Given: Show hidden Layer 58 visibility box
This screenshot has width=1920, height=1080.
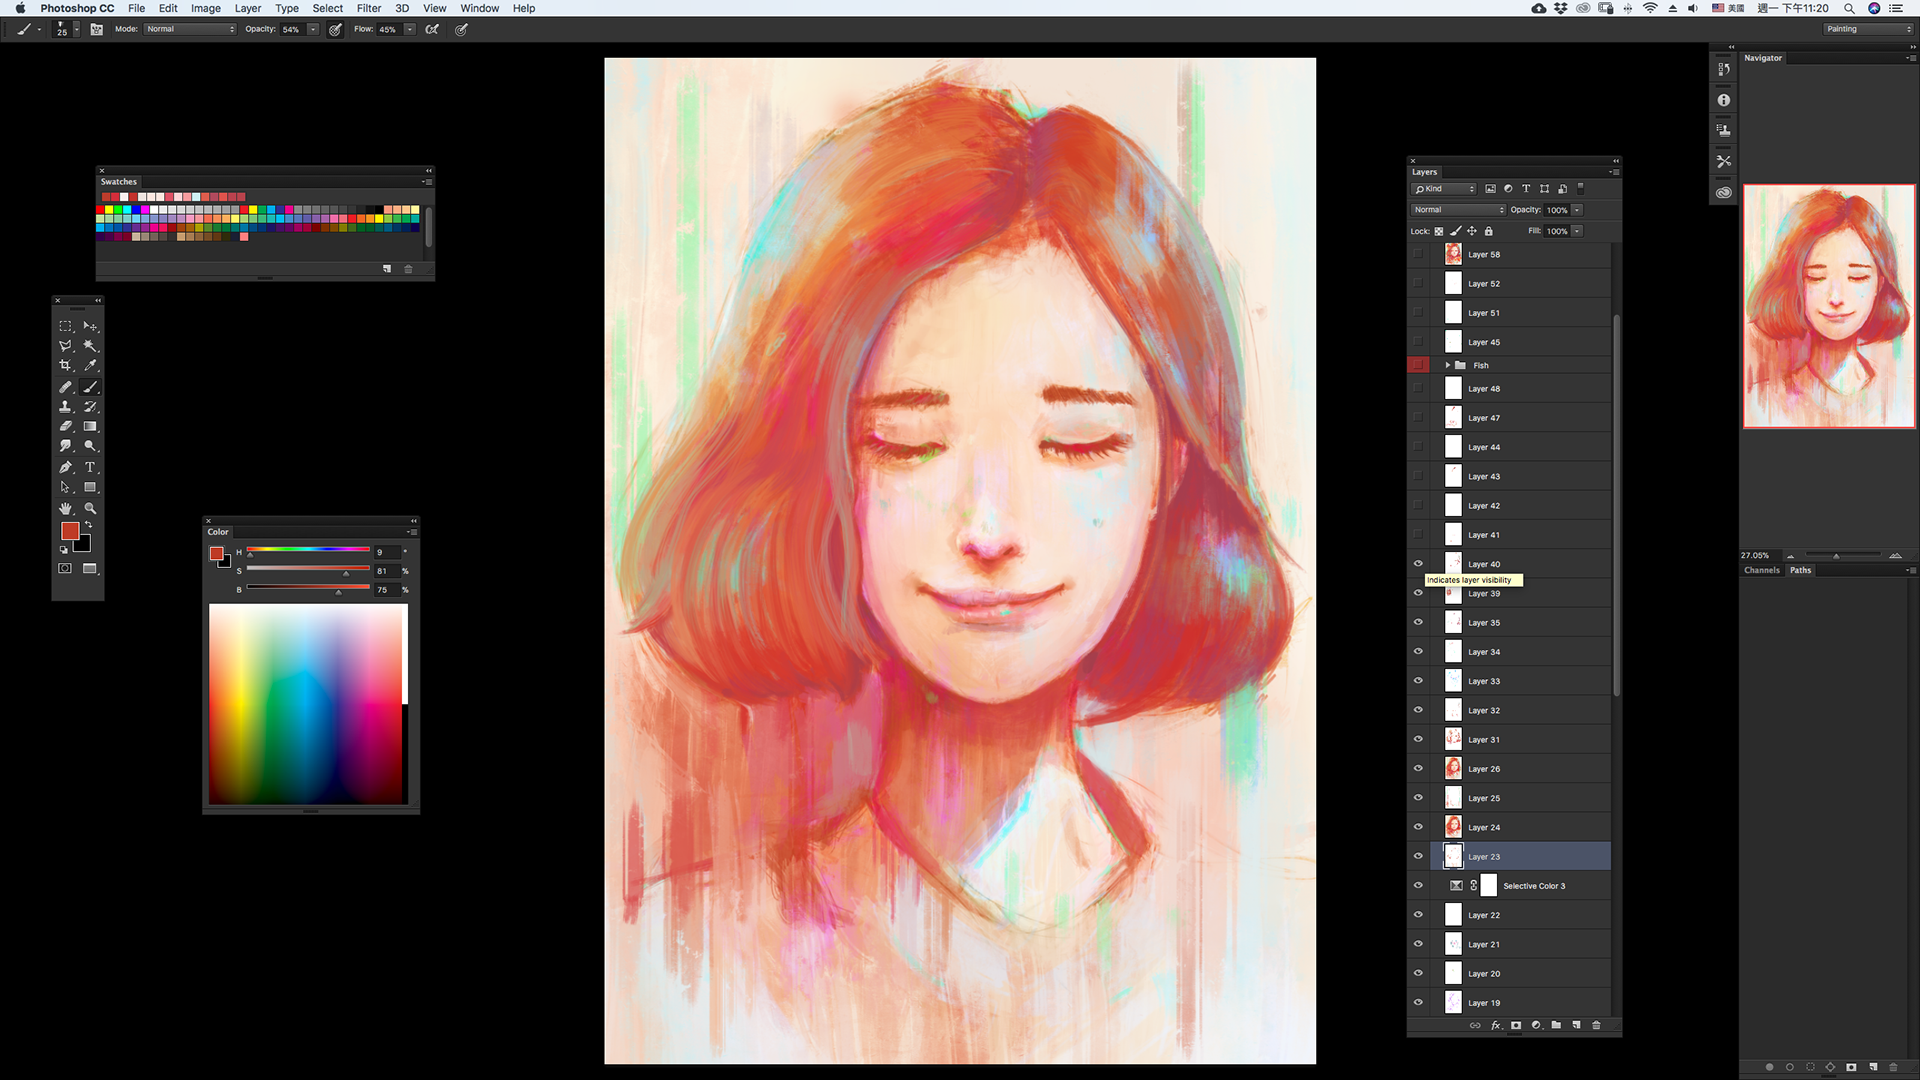Looking at the screenshot, I should click(x=1418, y=254).
